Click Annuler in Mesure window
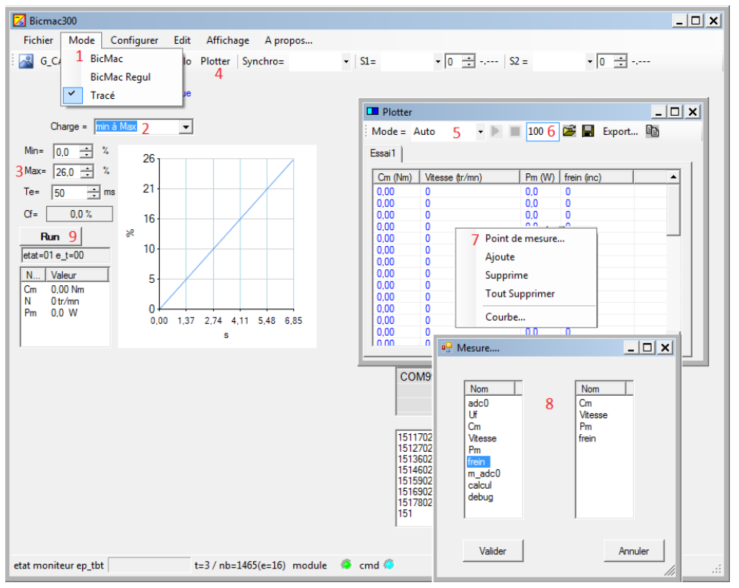The image size is (739, 588). (x=633, y=551)
